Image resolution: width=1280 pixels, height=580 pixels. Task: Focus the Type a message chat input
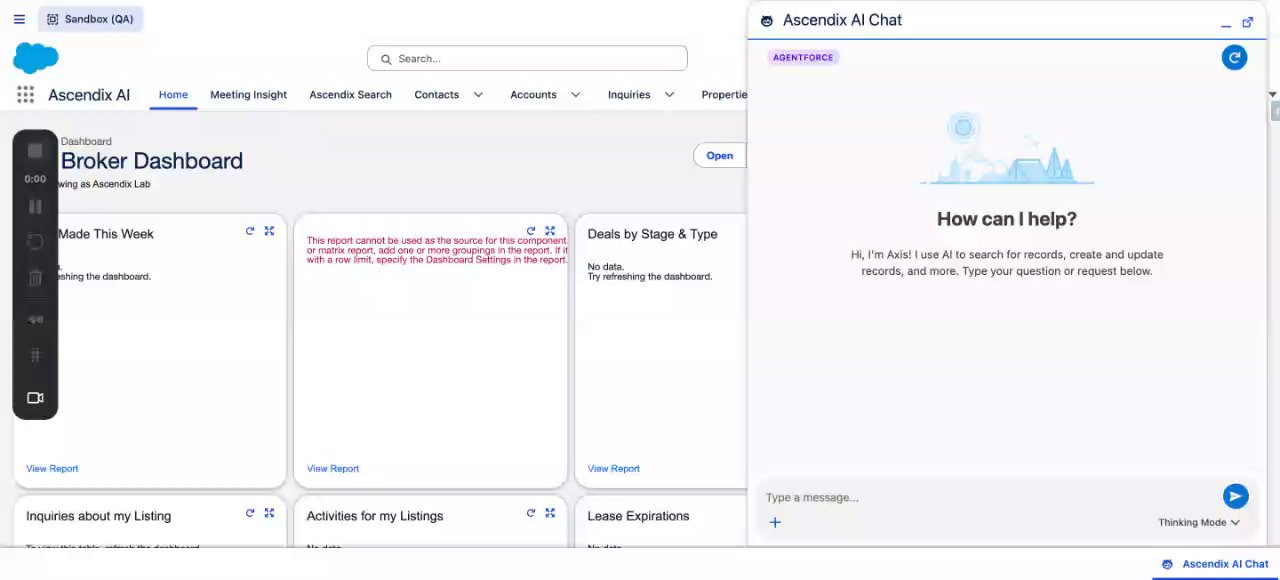click(x=990, y=497)
